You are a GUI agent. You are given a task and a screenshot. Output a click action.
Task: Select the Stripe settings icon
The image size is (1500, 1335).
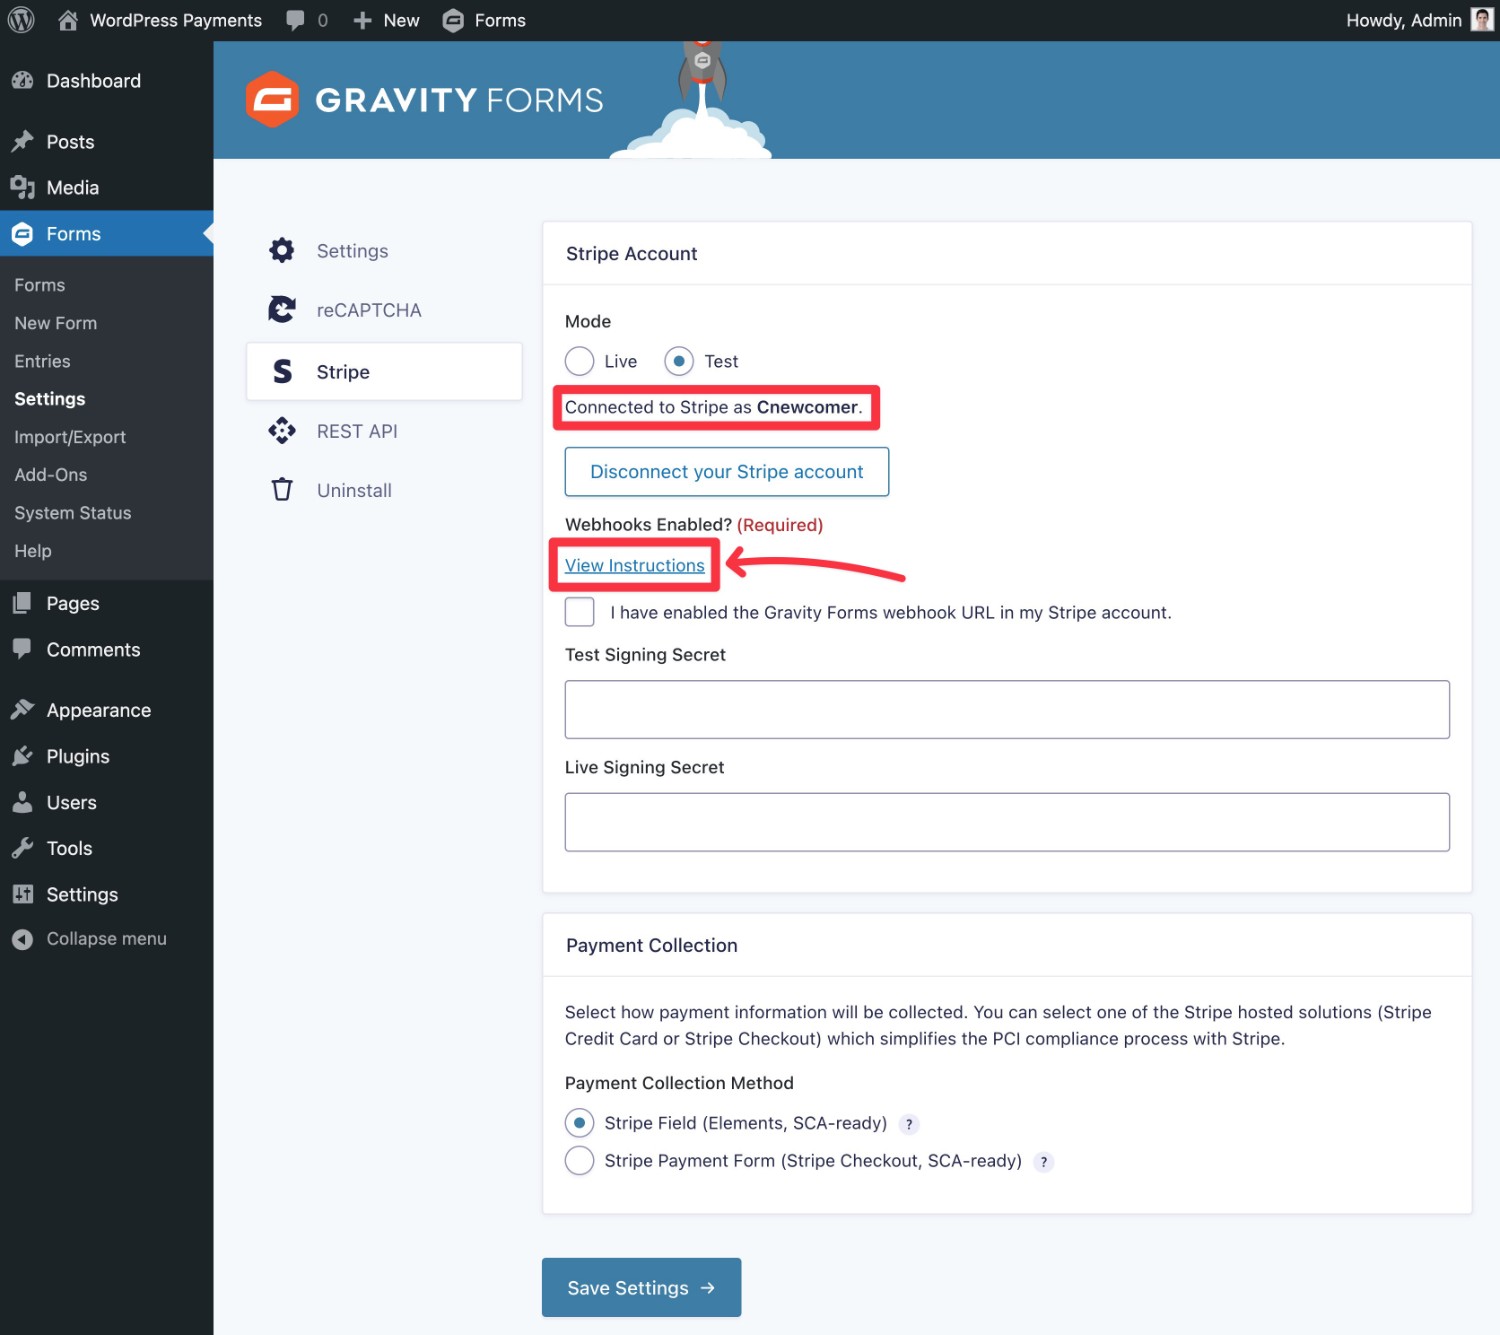282,370
